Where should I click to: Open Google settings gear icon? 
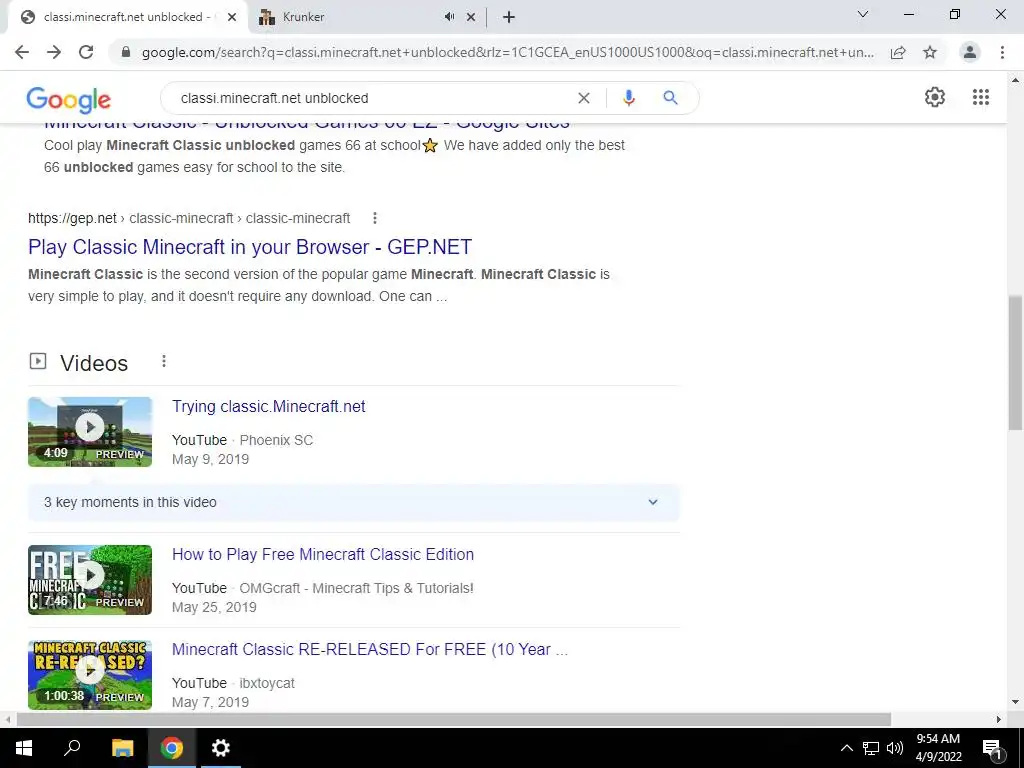click(x=935, y=97)
